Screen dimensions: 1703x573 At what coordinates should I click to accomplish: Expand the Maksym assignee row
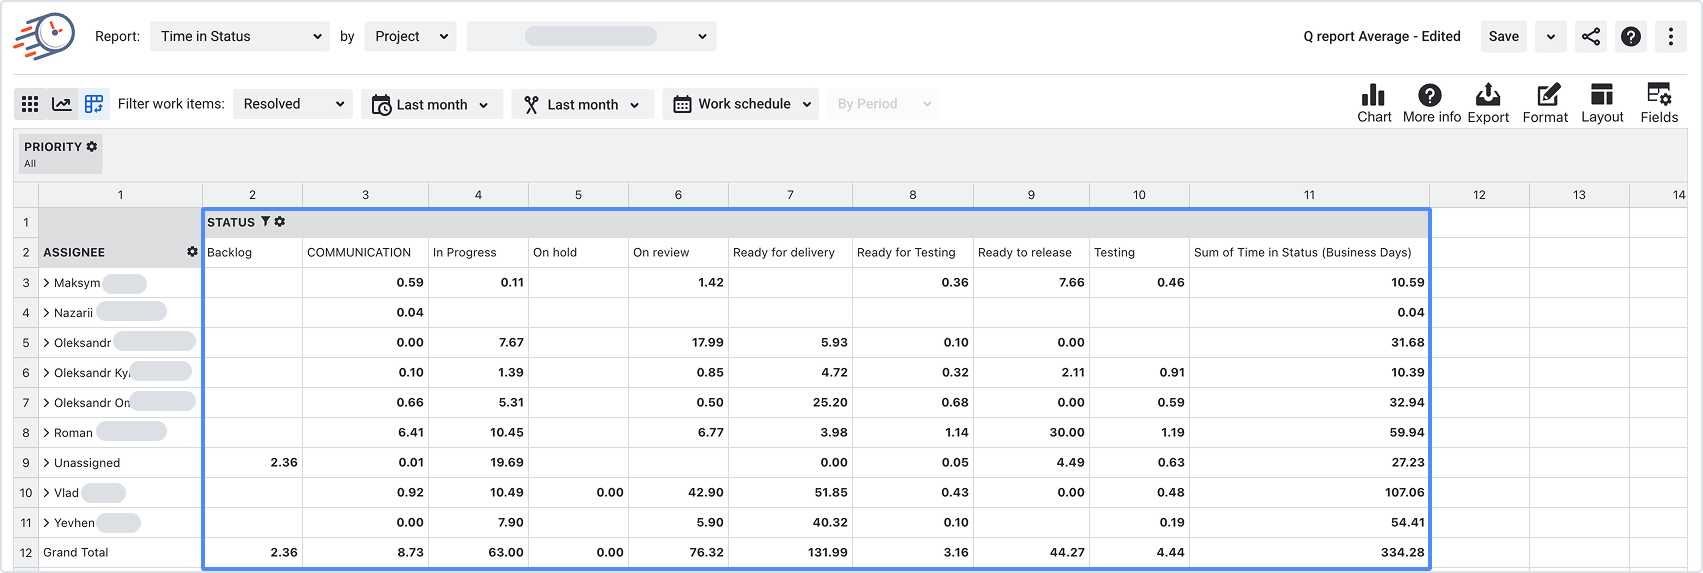47,283
